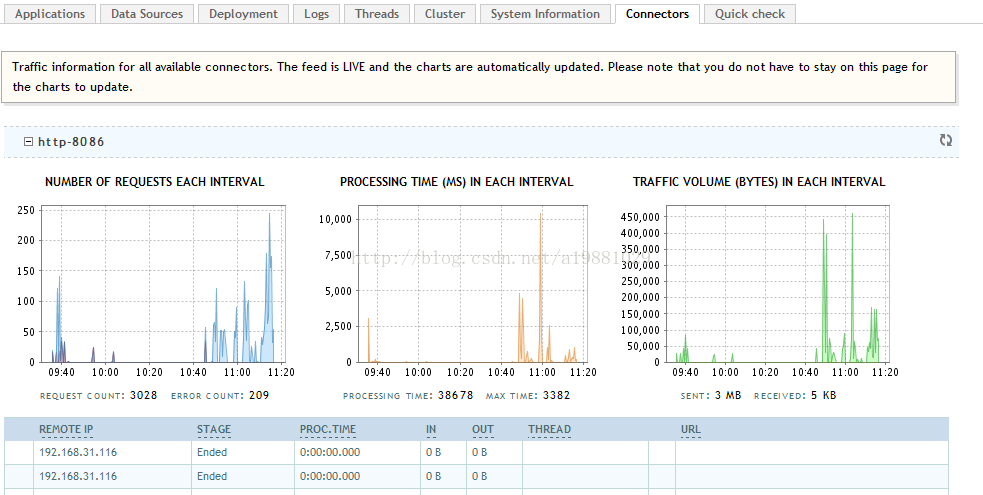
Task: Sort table by IN column
Action: pos(431,429)
